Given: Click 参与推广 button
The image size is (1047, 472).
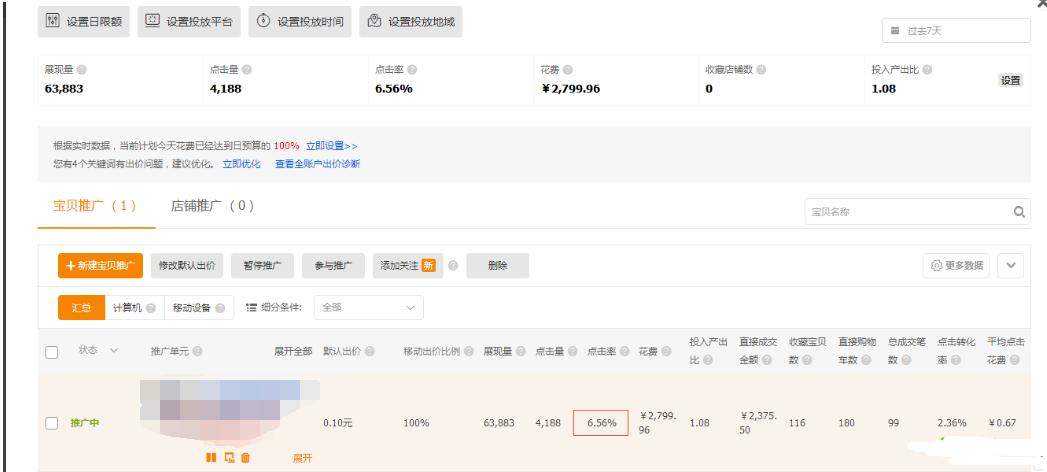Looking at the screenshot, I should tap(333, 265).
